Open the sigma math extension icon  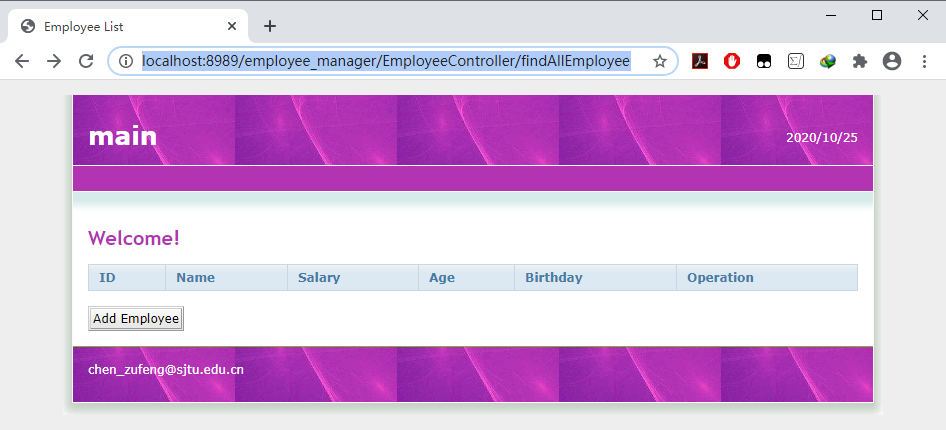(x=796, y=61)
